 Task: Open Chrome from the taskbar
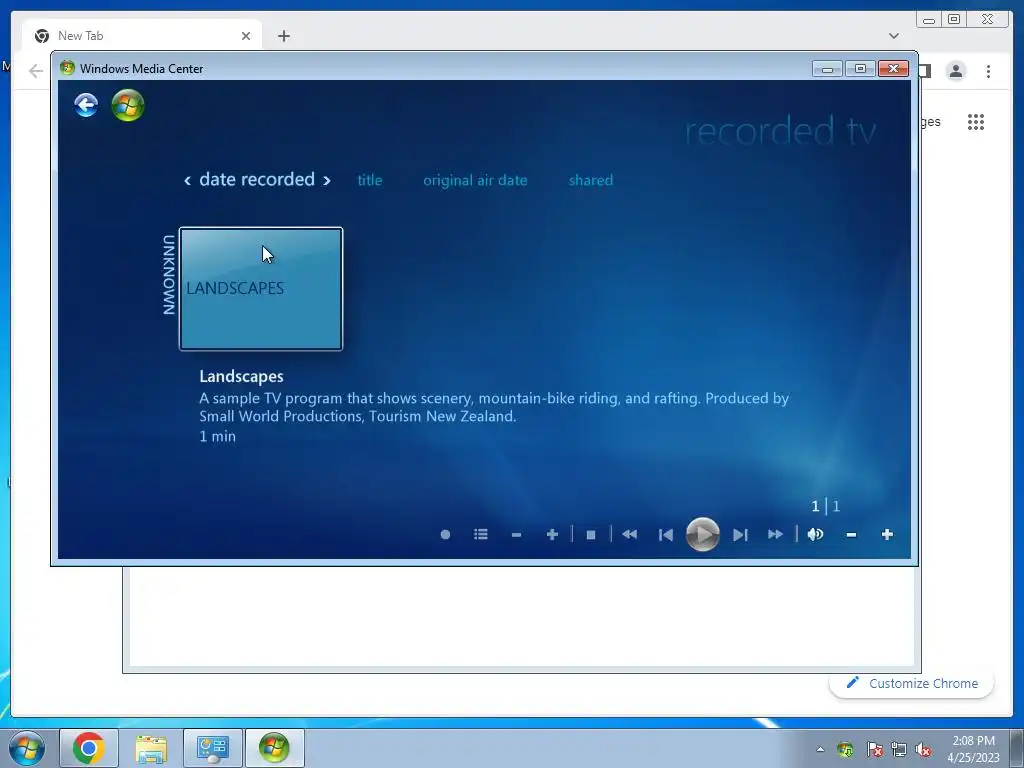89,748
